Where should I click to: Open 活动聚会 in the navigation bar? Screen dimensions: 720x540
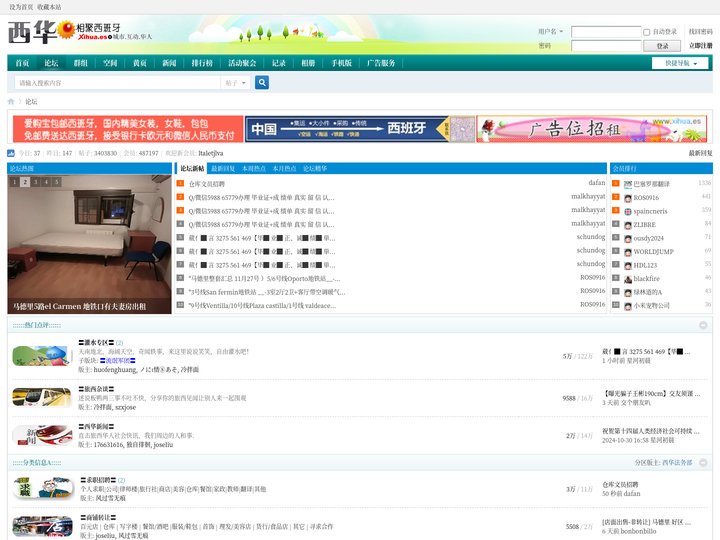pyautogui.click(x=242, y=63)
